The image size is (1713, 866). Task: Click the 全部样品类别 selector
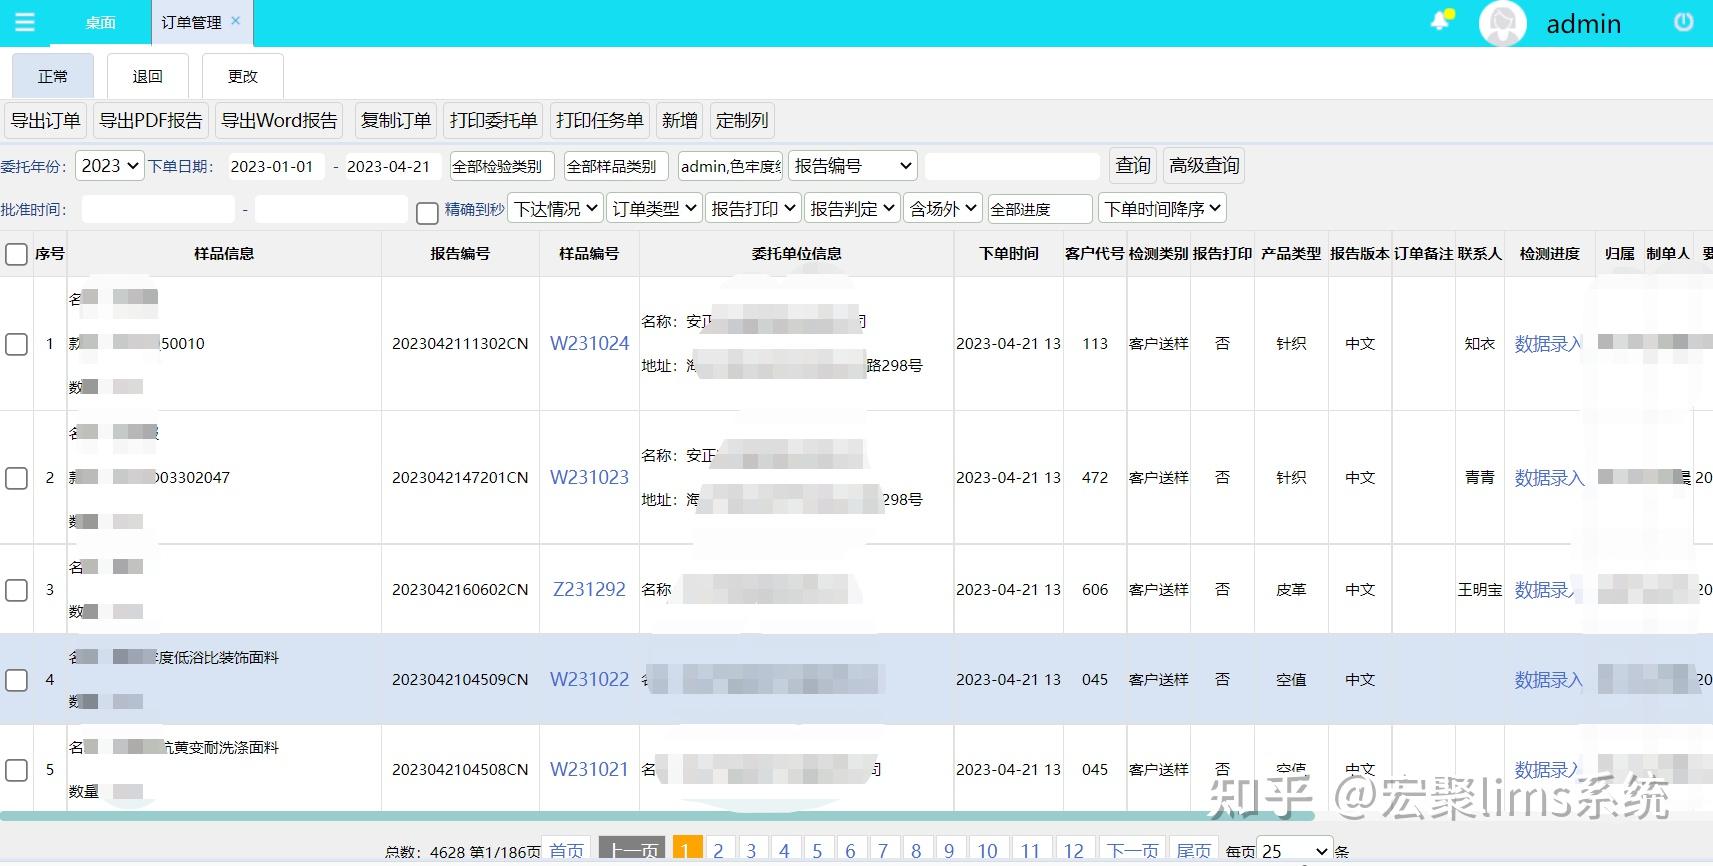click(616, 166)
